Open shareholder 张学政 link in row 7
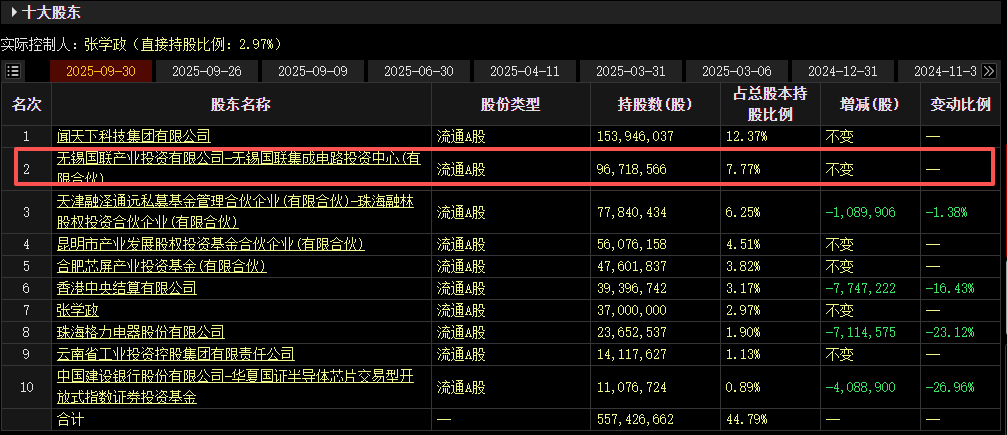 coord(78,310)
